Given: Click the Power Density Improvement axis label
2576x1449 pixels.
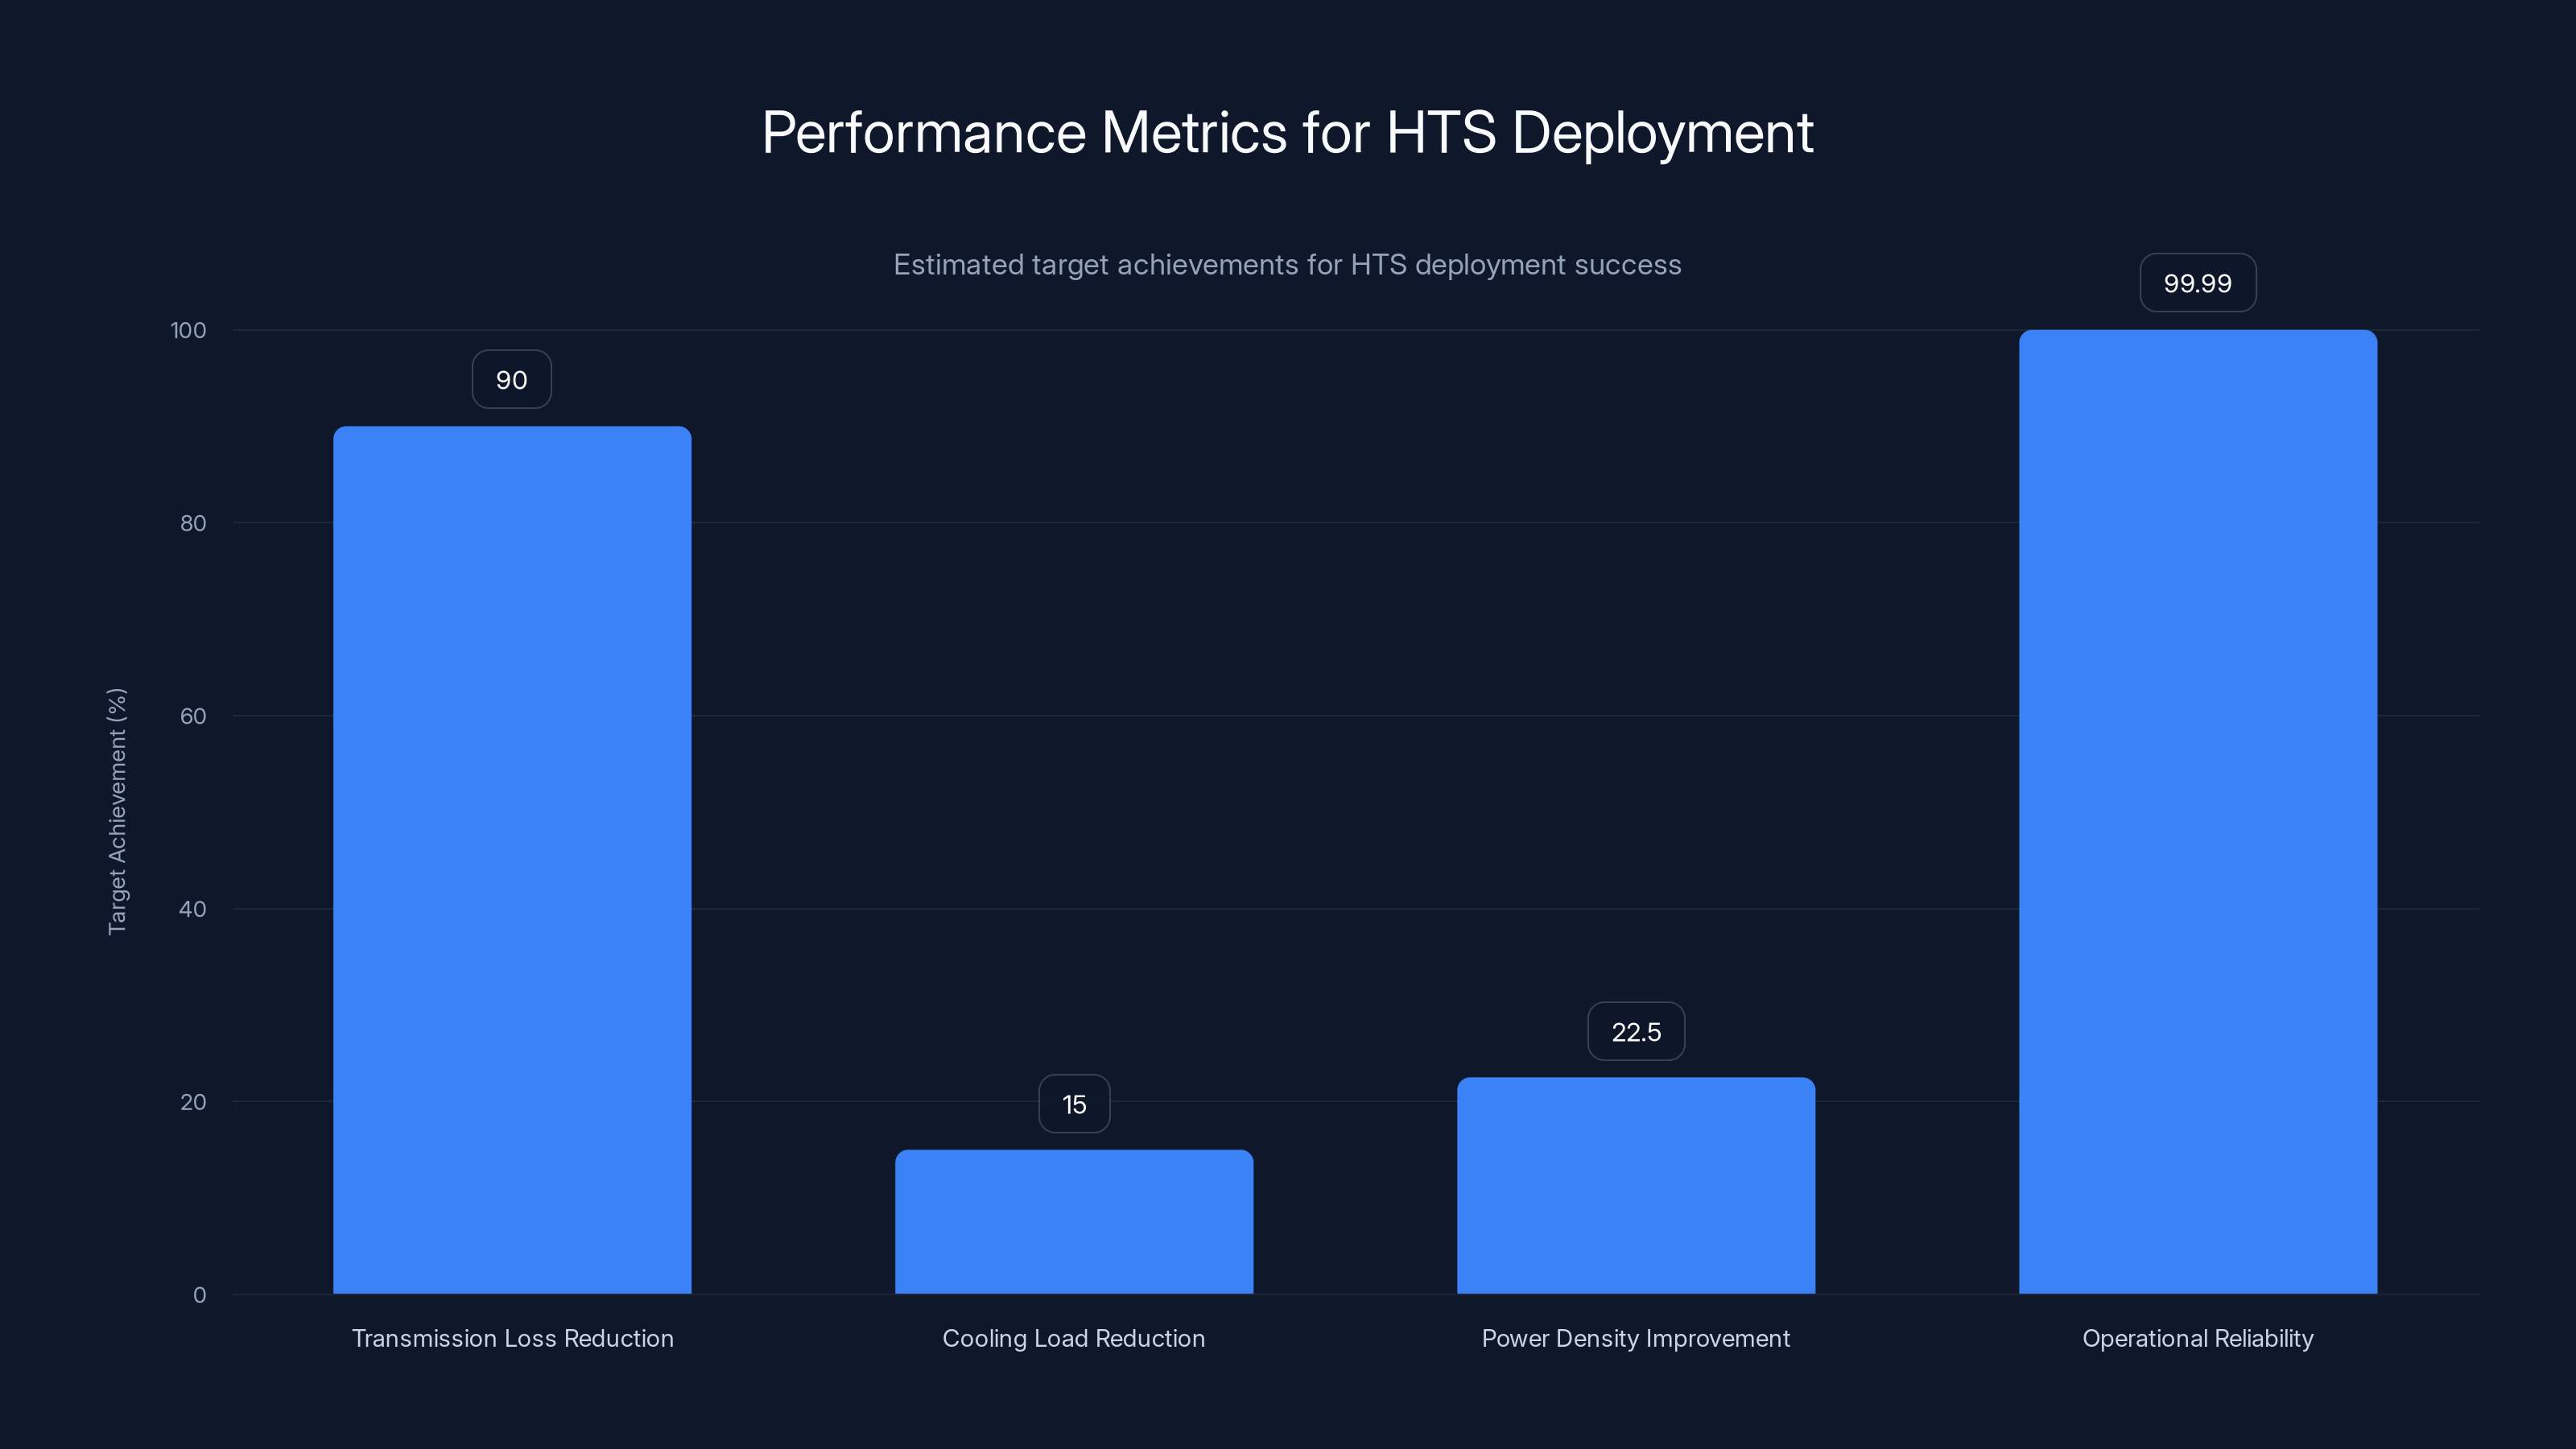Looking at the screenshot, I should (1636, 1338).
